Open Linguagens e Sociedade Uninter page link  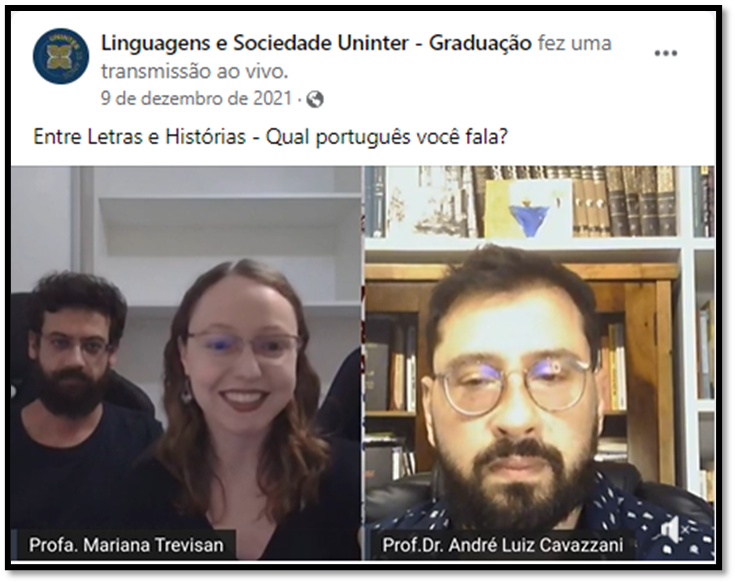[x=316, y=43]
